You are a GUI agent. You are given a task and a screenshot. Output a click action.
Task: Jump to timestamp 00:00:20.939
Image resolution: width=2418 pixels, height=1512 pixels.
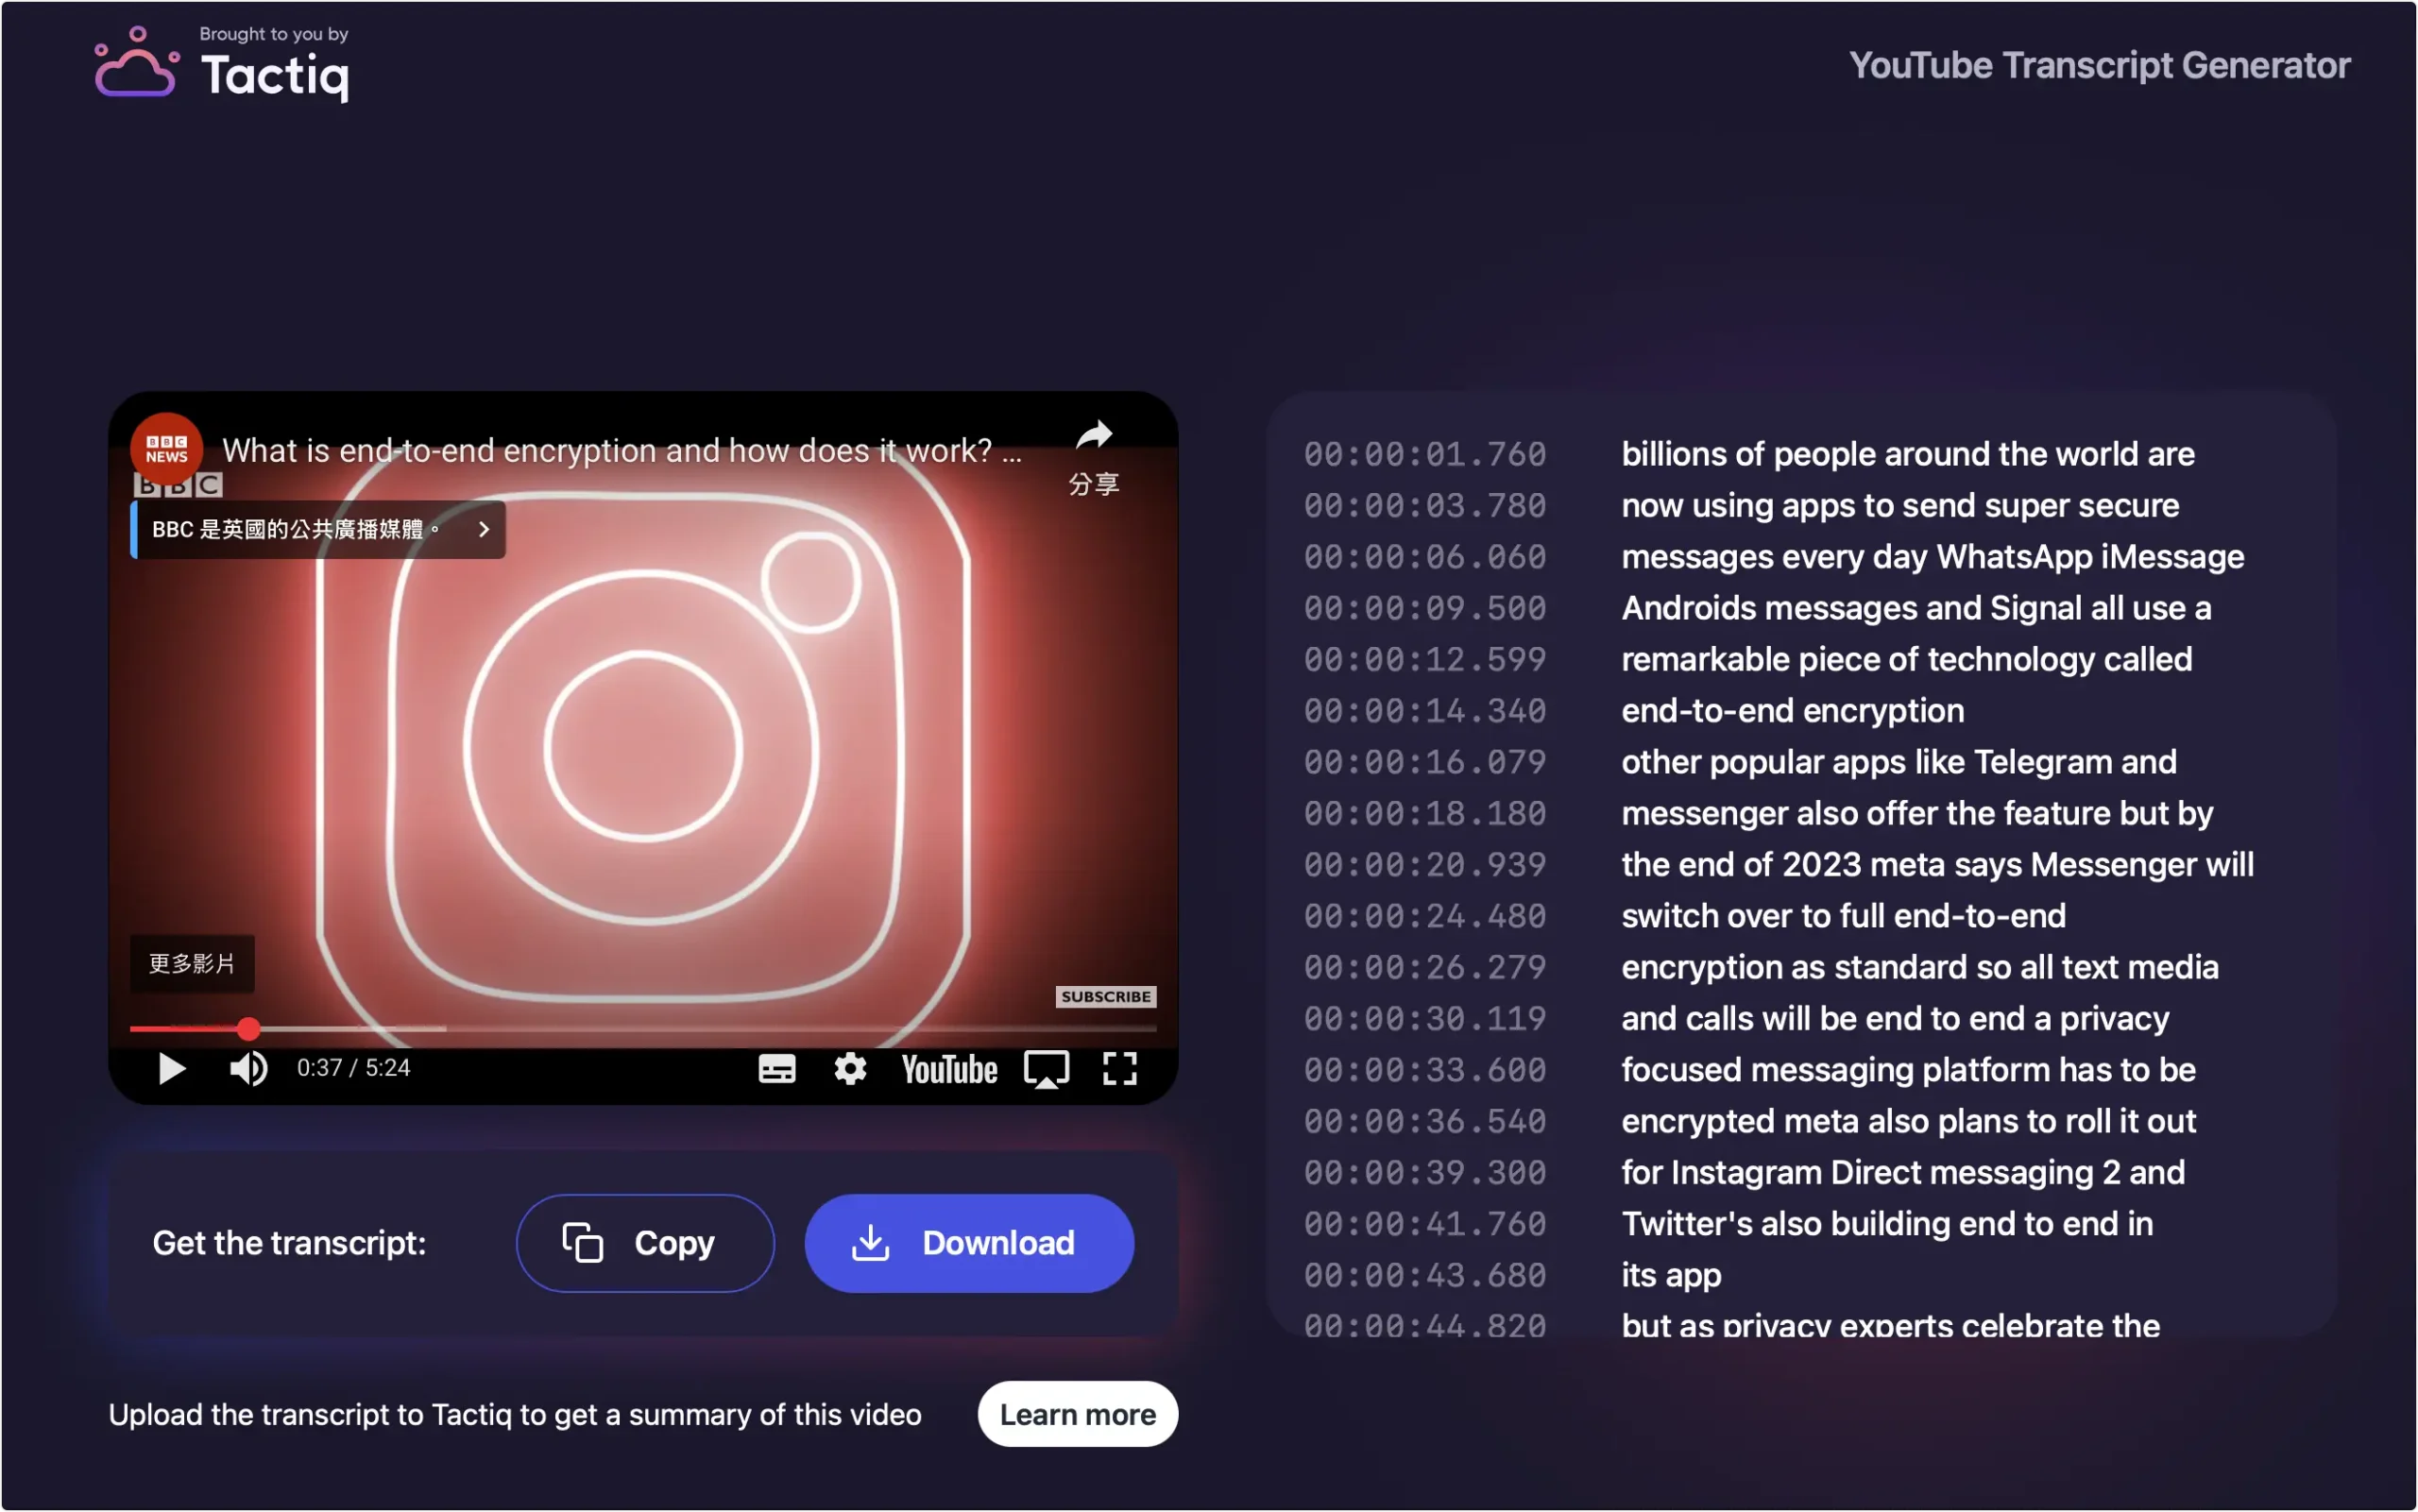tap(1424, 864)
